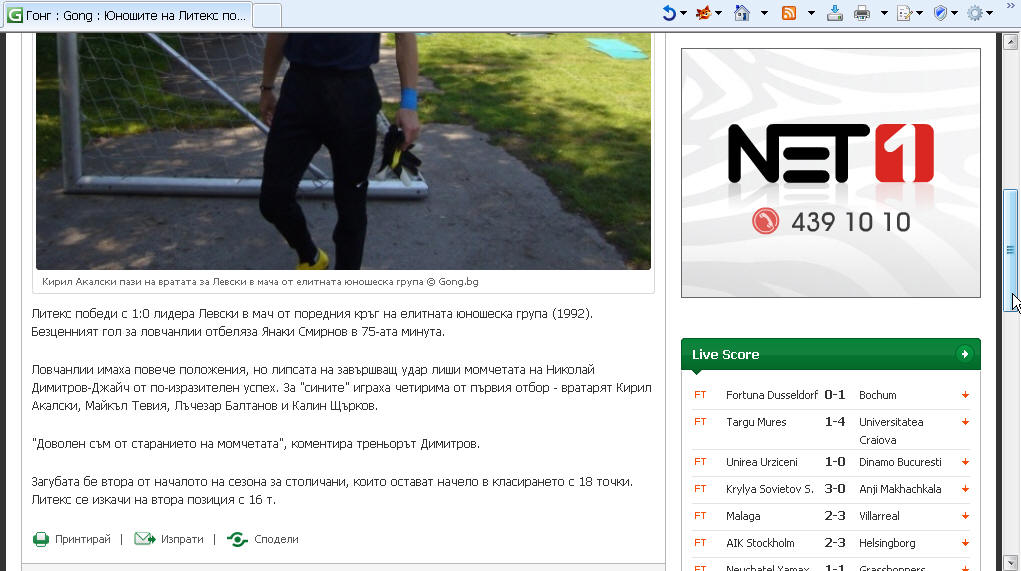This screenshot has height=571, width=1021.
Task: Click Villarreal team name
Action: coord(879,516)
